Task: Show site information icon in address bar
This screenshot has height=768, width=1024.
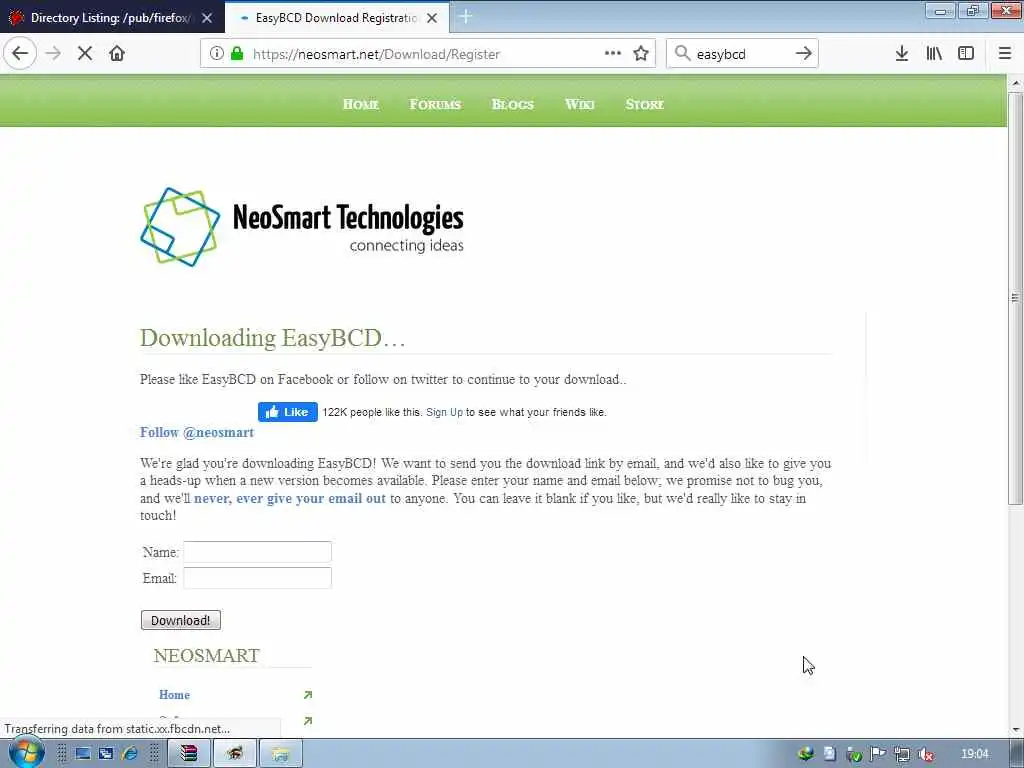Action: tap(216, 54)
